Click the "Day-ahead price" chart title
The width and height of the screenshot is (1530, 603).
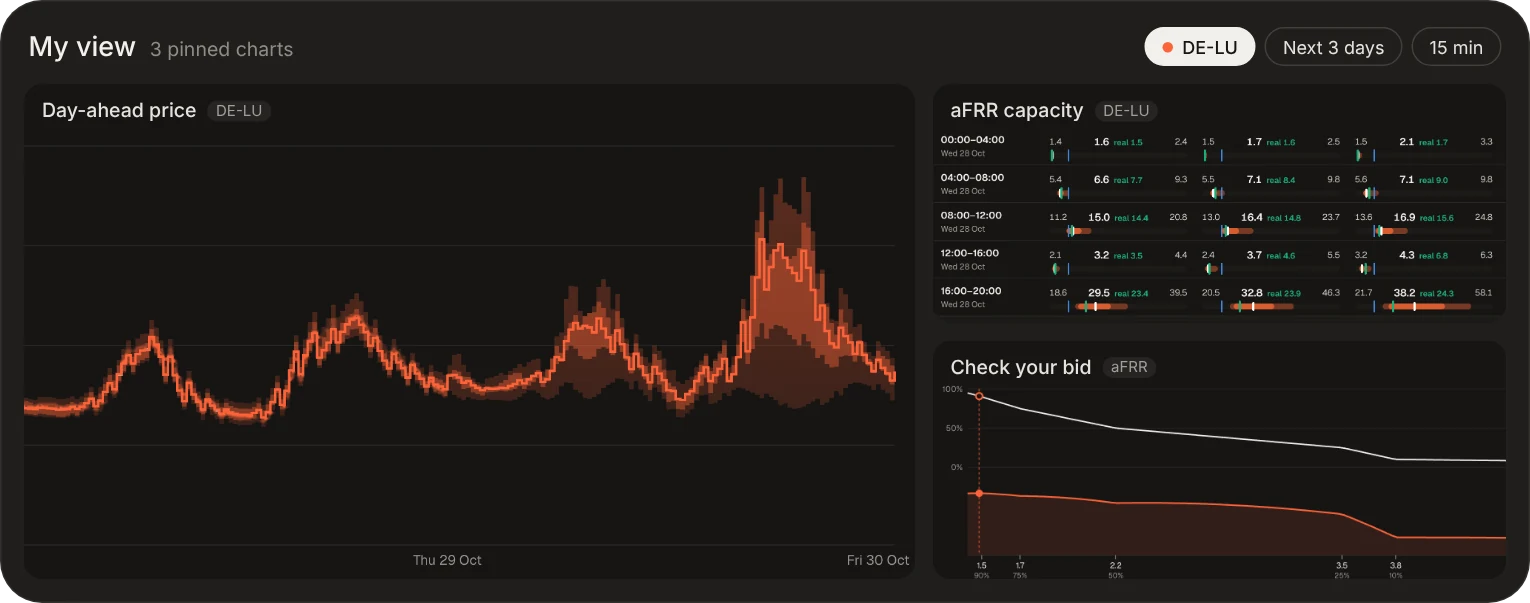tap(119, 111)
